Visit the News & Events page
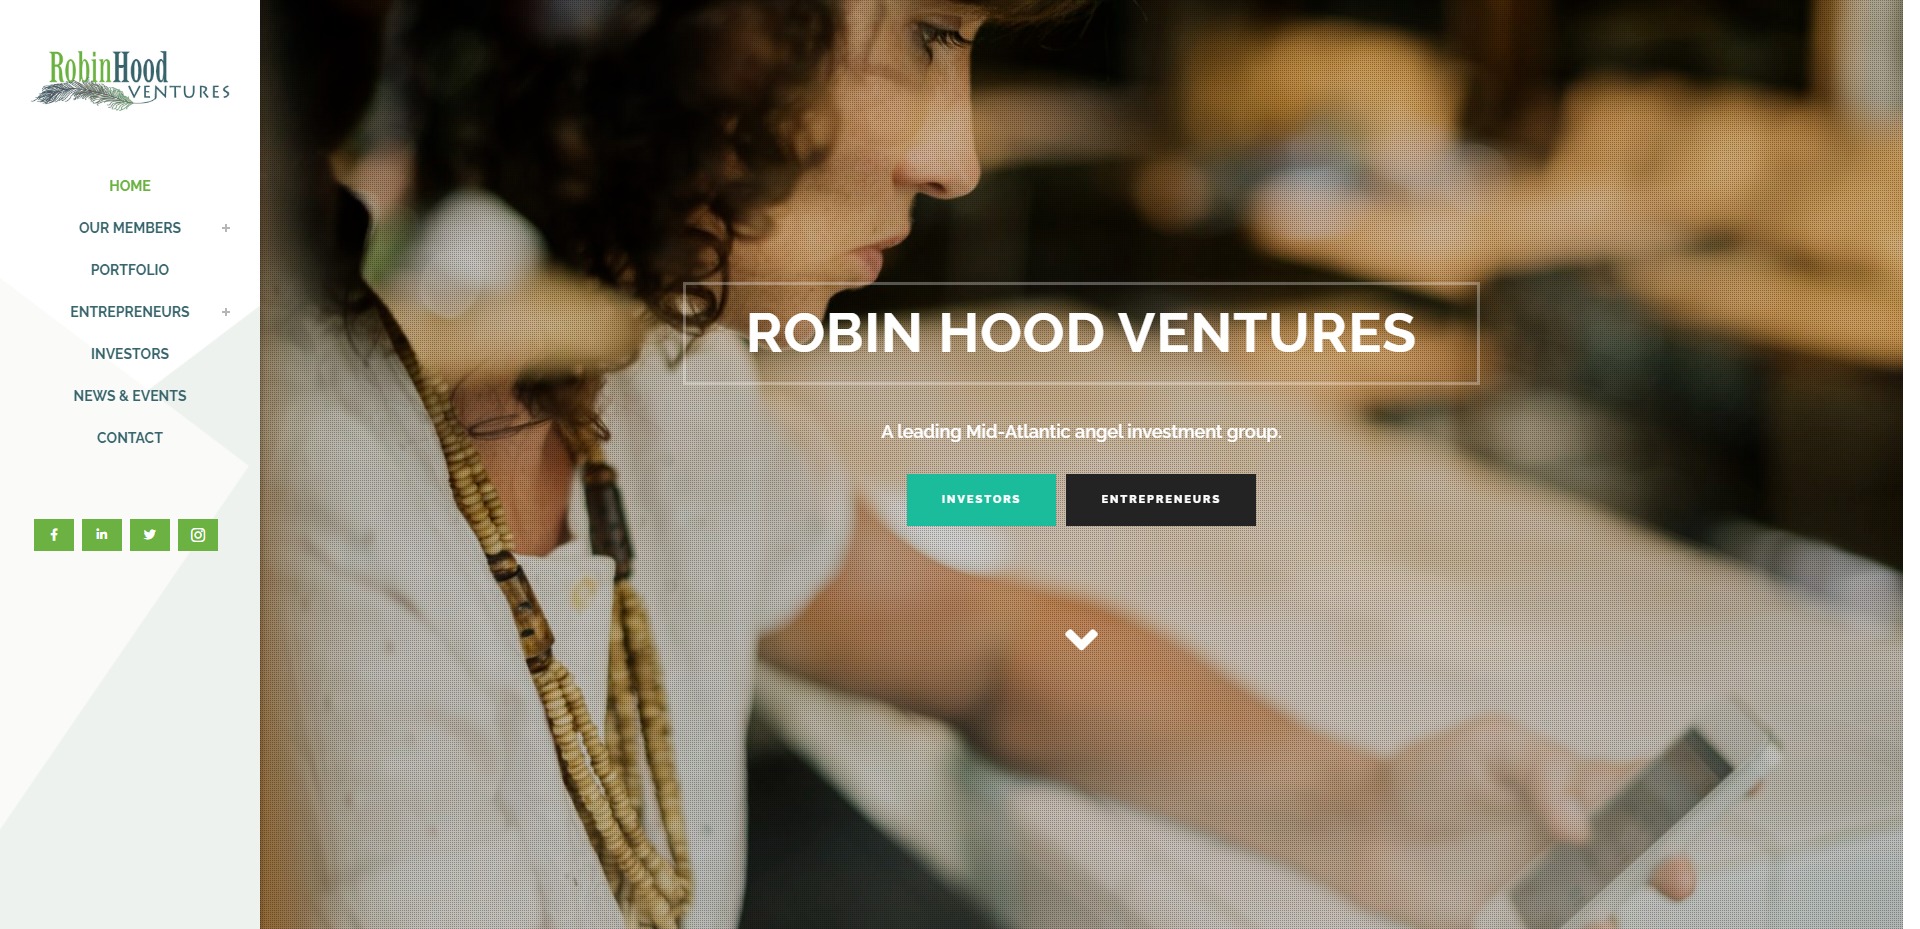This screenshot has height=929, width=1920. click(130, 396)
